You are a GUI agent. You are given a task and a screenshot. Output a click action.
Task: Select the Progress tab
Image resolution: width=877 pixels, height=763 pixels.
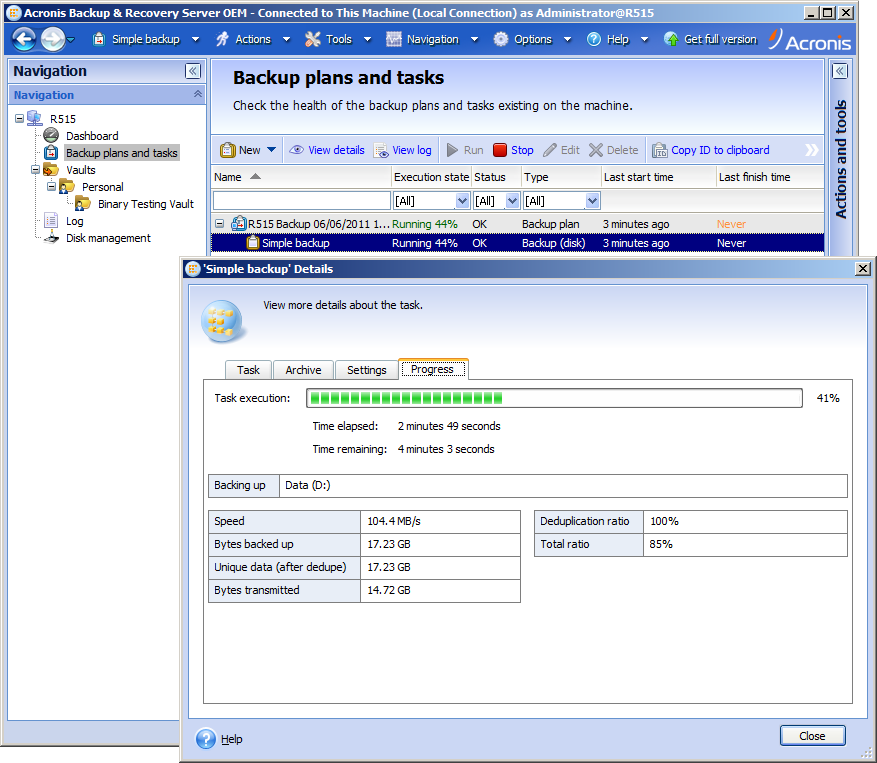click(432, 369)
